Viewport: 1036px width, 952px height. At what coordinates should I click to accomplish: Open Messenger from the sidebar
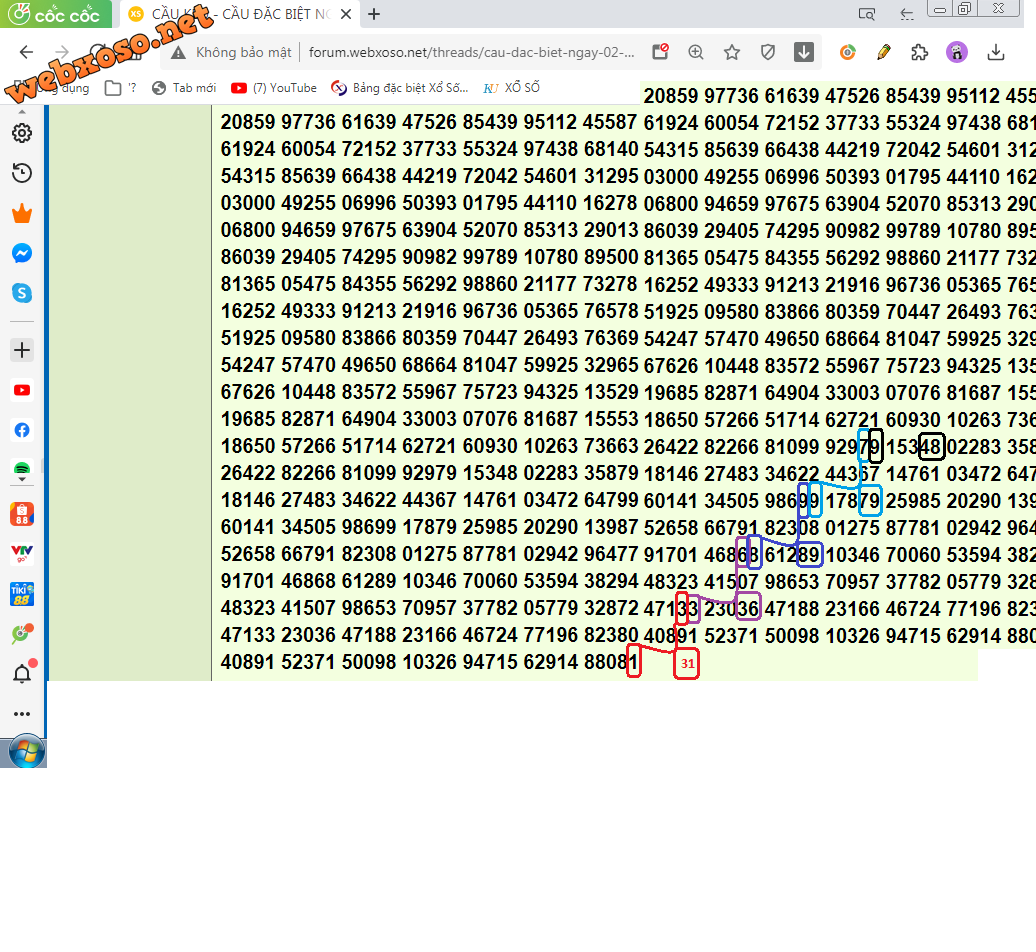[21, 254]
